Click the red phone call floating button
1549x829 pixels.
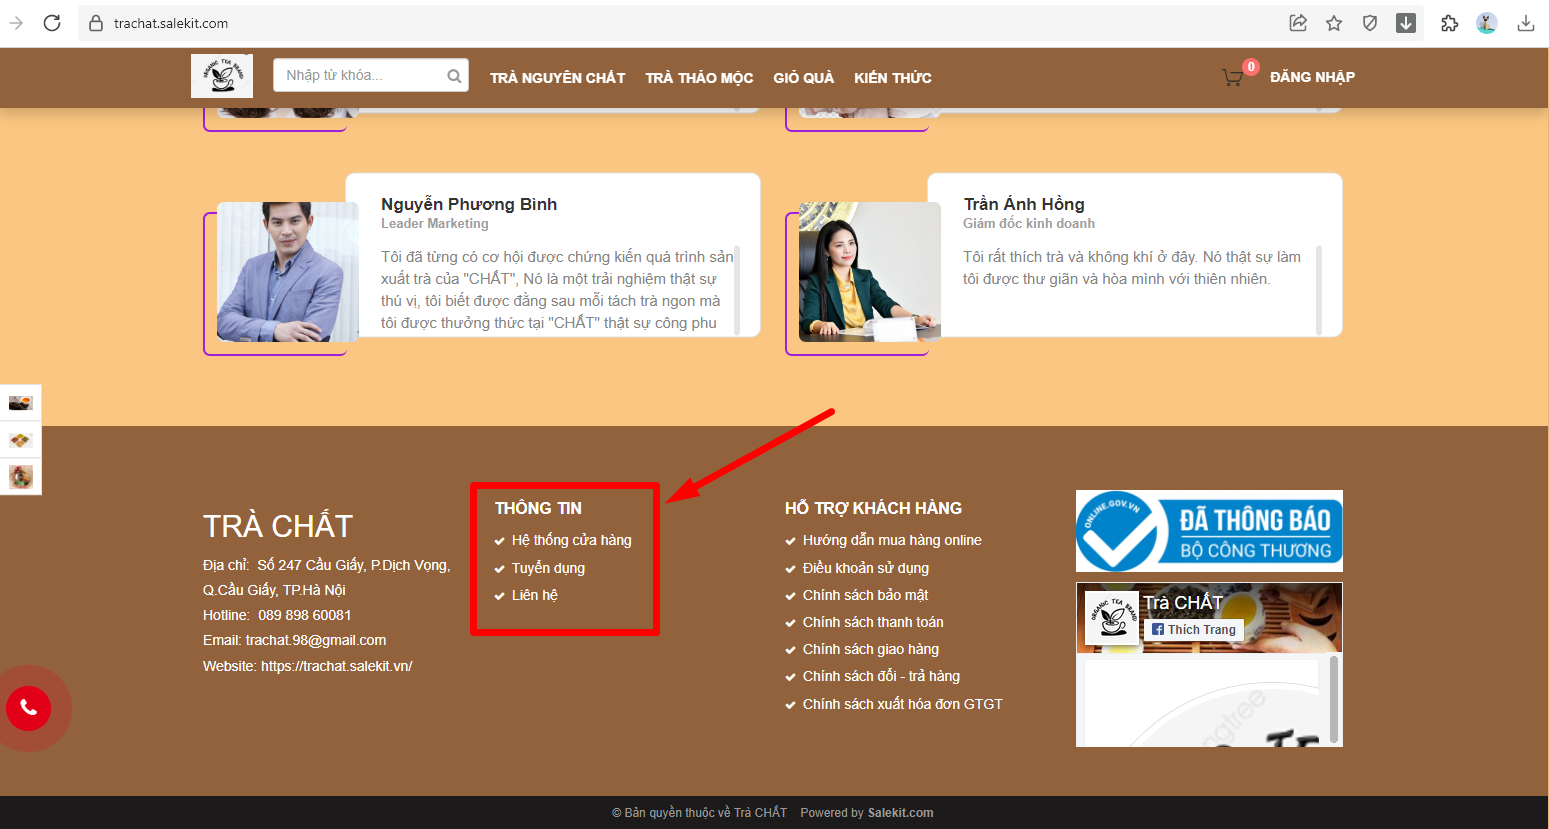[x=29, y=708]
